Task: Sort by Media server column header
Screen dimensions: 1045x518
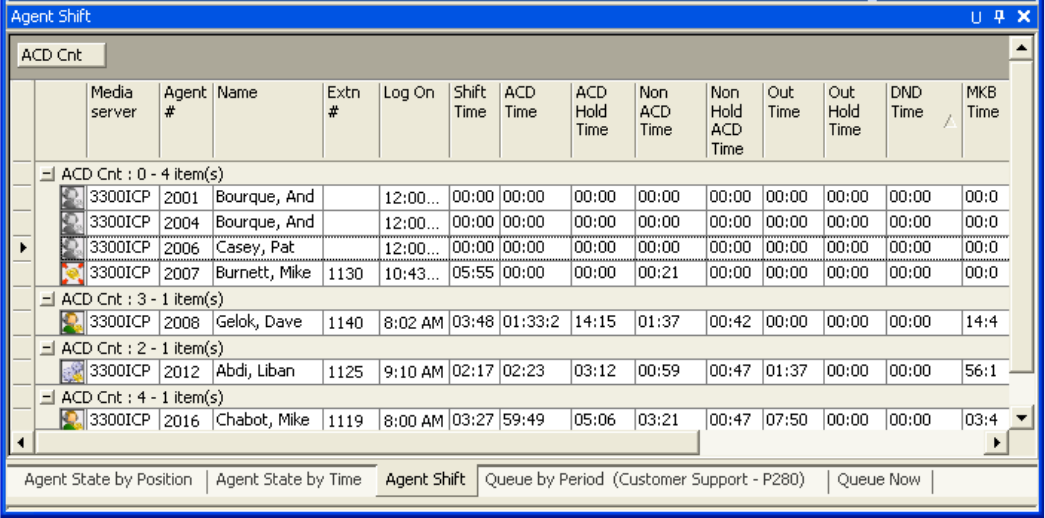Action: tap(123, 120)
